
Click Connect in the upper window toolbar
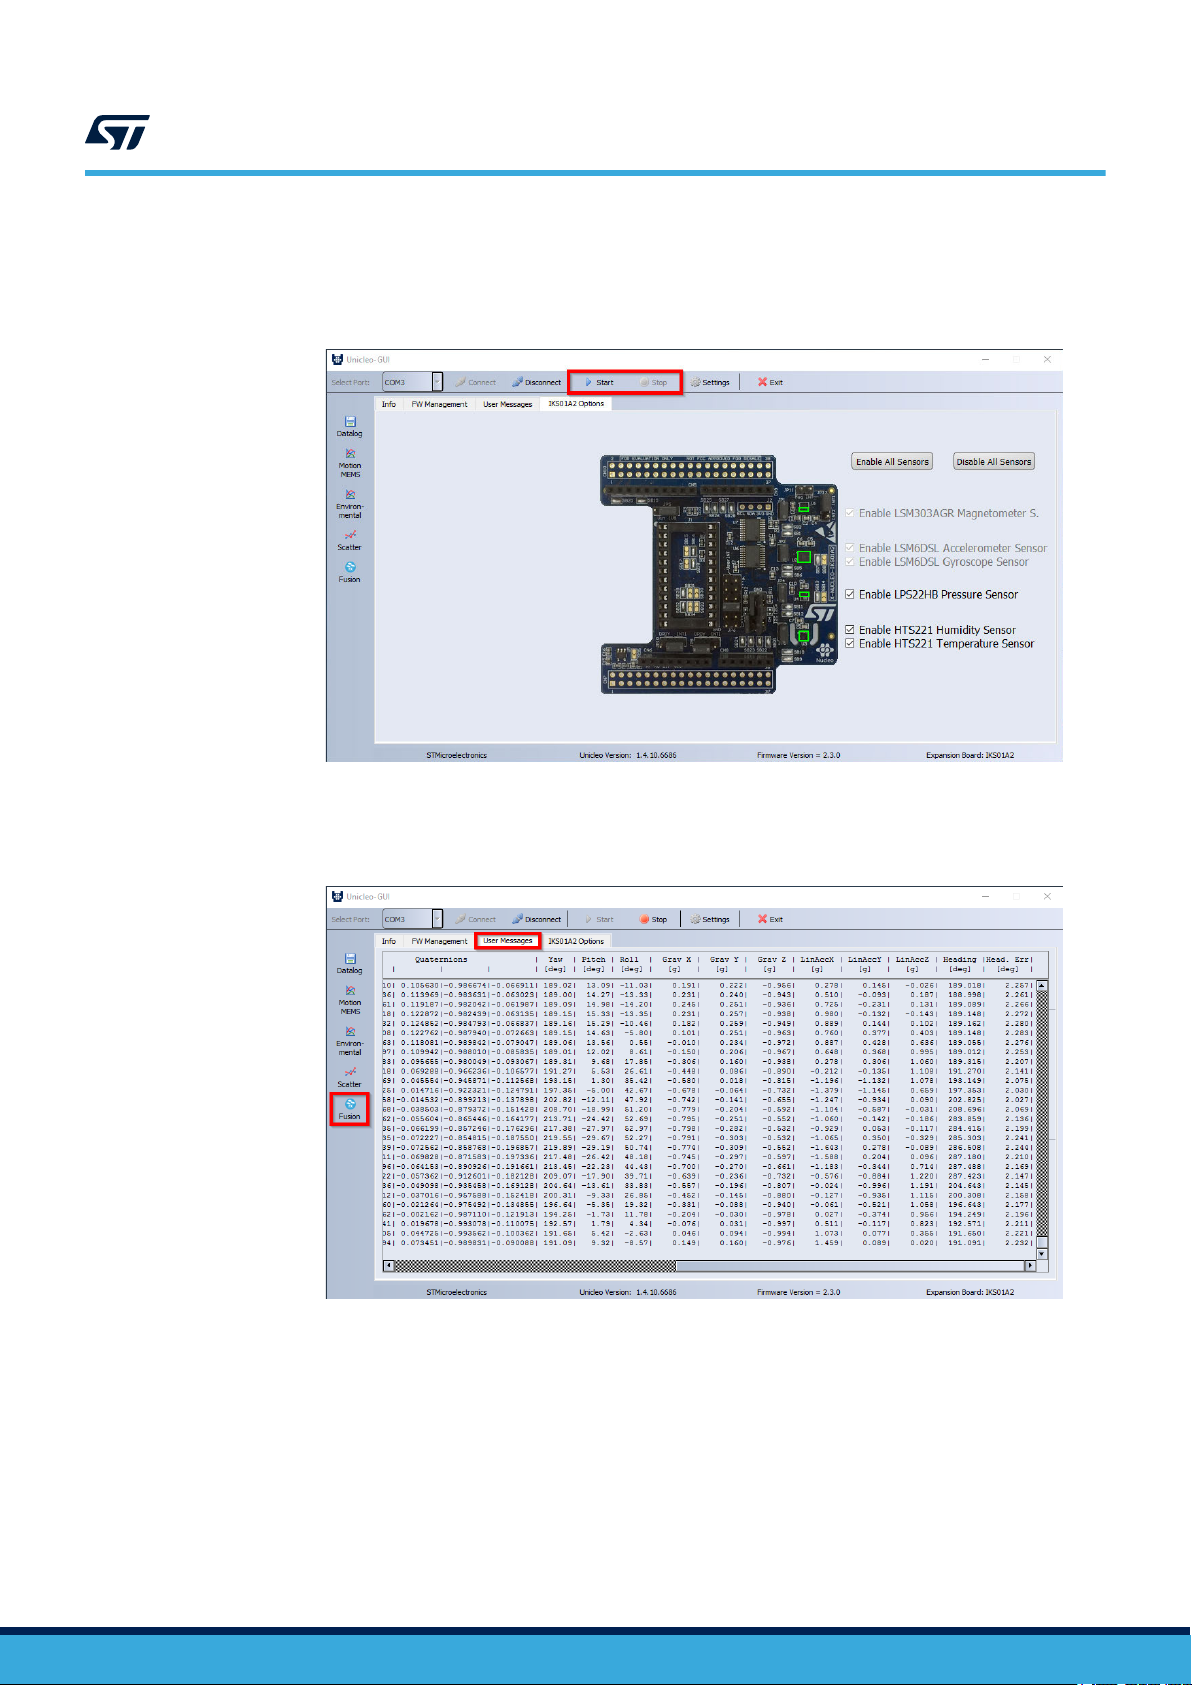(x=475, y=382)
